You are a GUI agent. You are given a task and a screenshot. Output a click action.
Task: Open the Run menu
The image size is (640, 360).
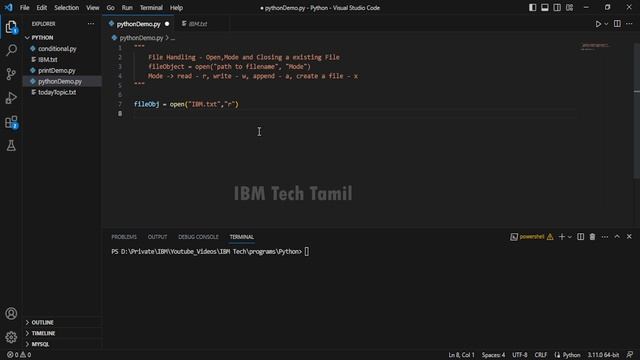tap(127, 8)
